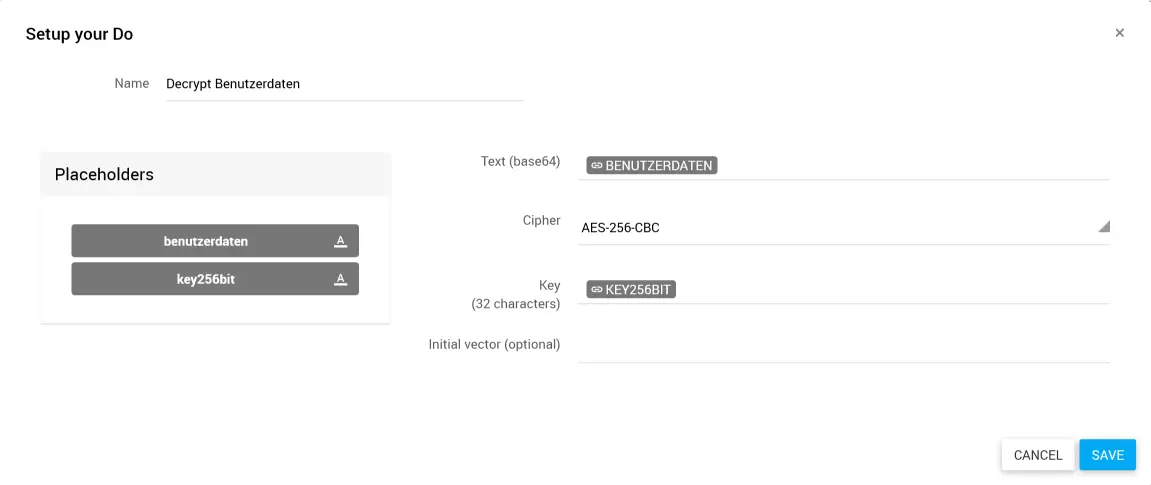Click the Cipher field label

coord(541,221)
